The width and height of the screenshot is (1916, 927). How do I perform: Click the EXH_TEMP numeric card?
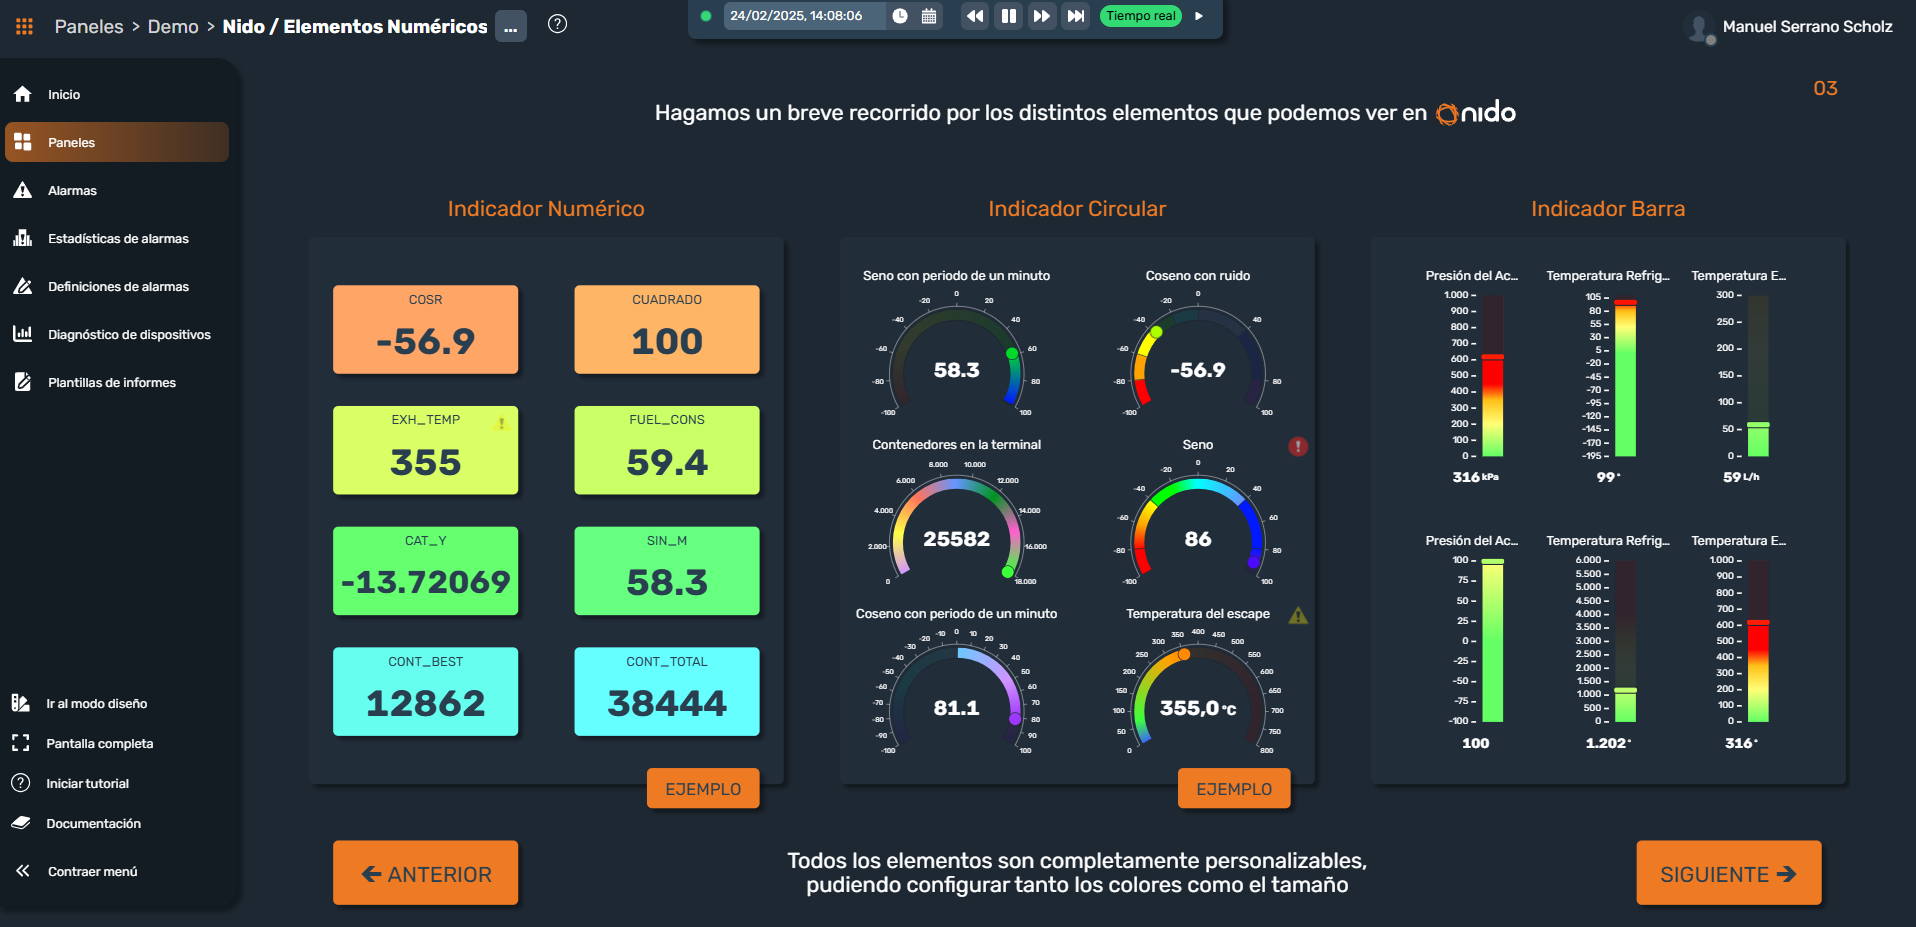(426, 450)
